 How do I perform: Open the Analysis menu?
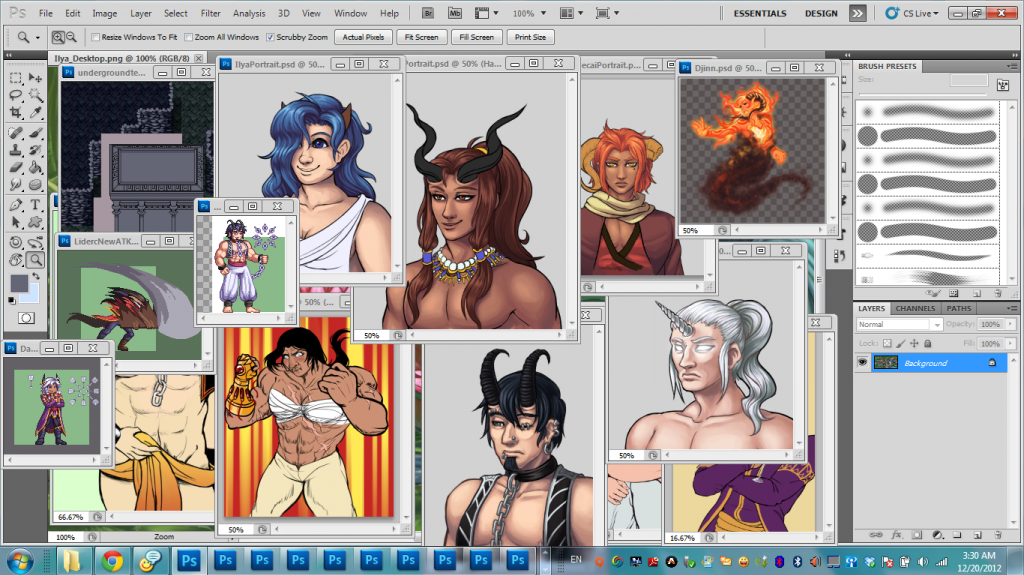pos(249,13)
